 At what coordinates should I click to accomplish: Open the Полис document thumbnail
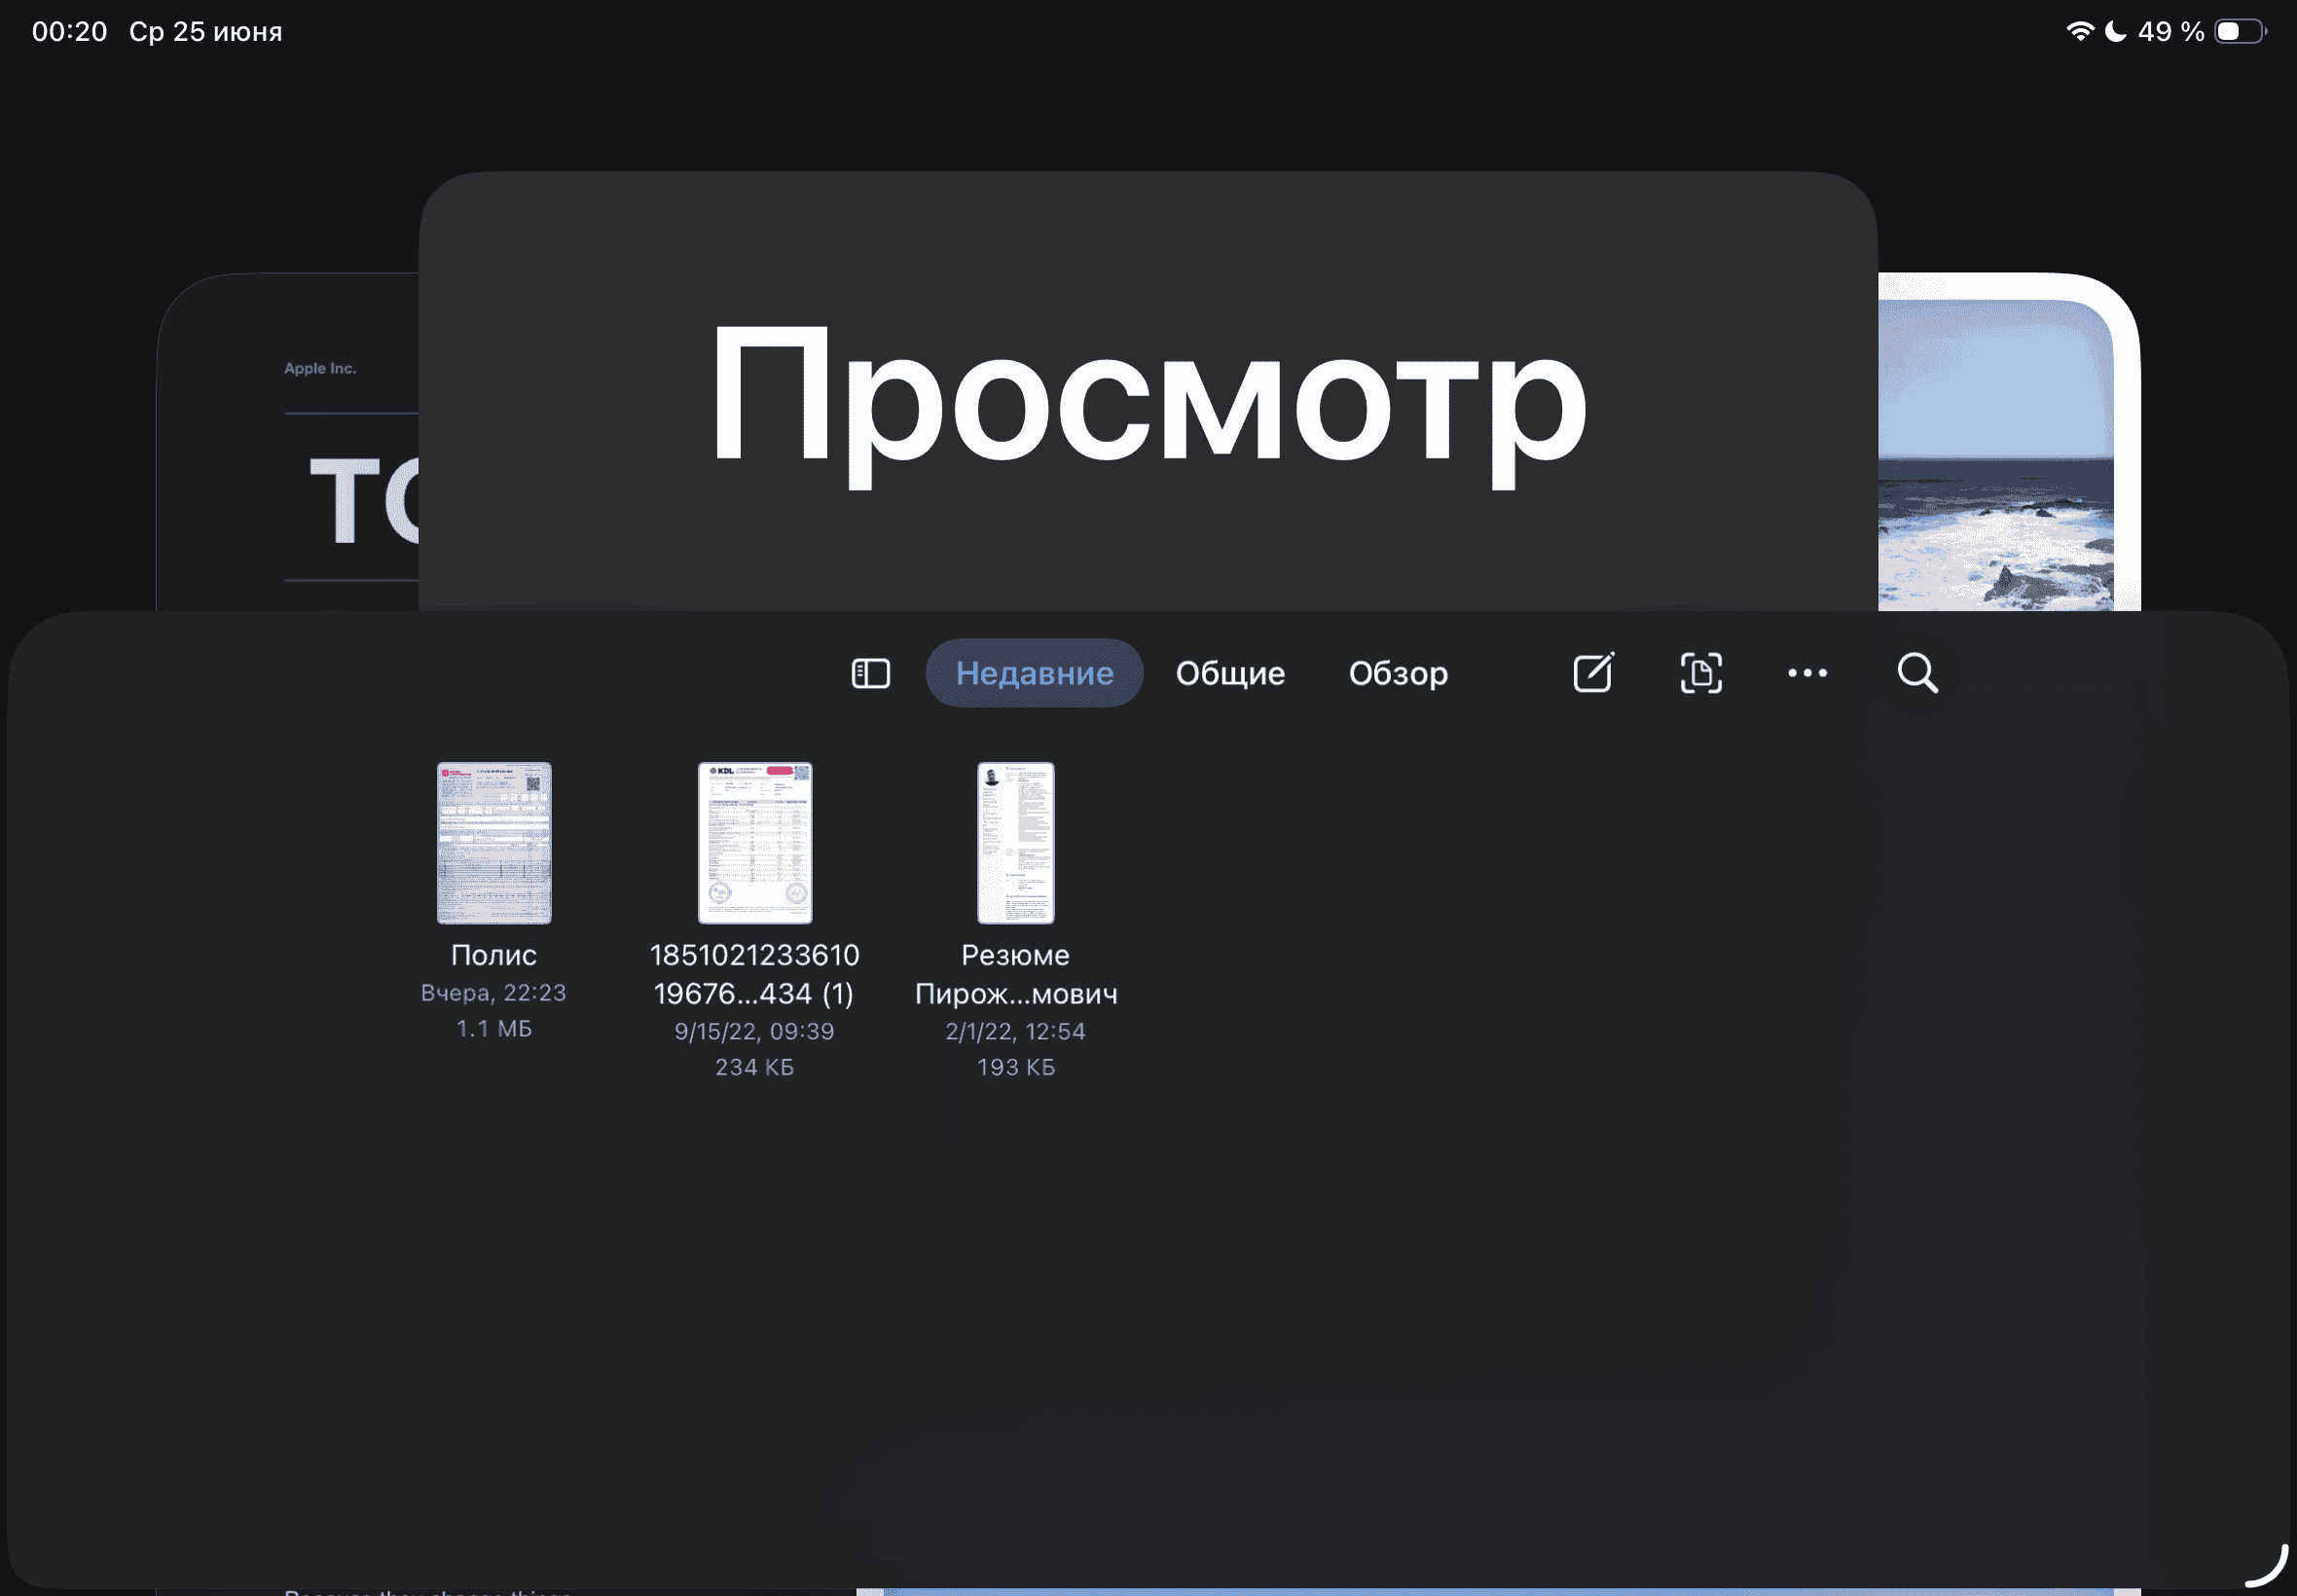tap(494, 842)
